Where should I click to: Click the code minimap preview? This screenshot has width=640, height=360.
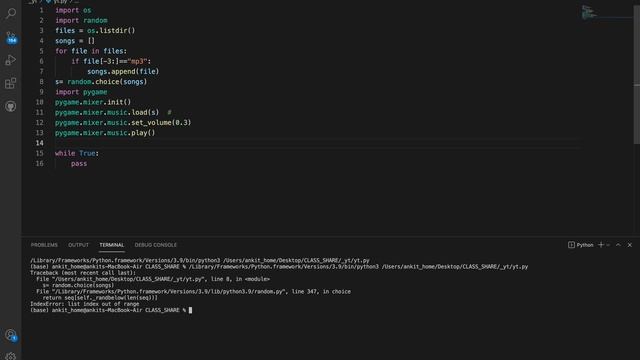(589, 12)
